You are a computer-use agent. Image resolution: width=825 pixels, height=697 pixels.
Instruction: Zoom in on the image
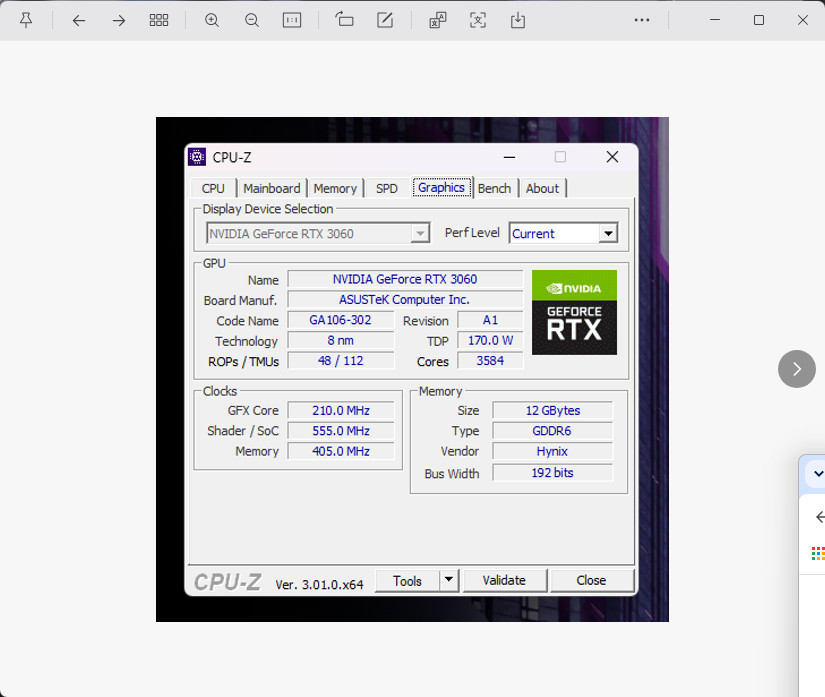(x=212, y=21)
